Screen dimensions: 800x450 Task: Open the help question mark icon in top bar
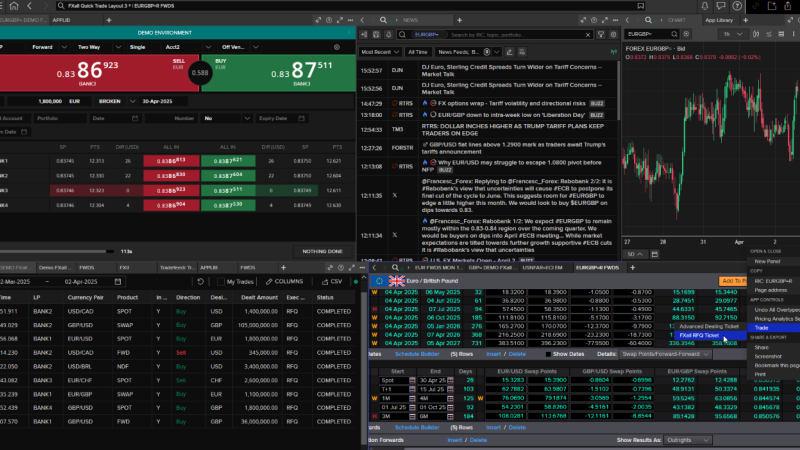(x=737, y=6)
